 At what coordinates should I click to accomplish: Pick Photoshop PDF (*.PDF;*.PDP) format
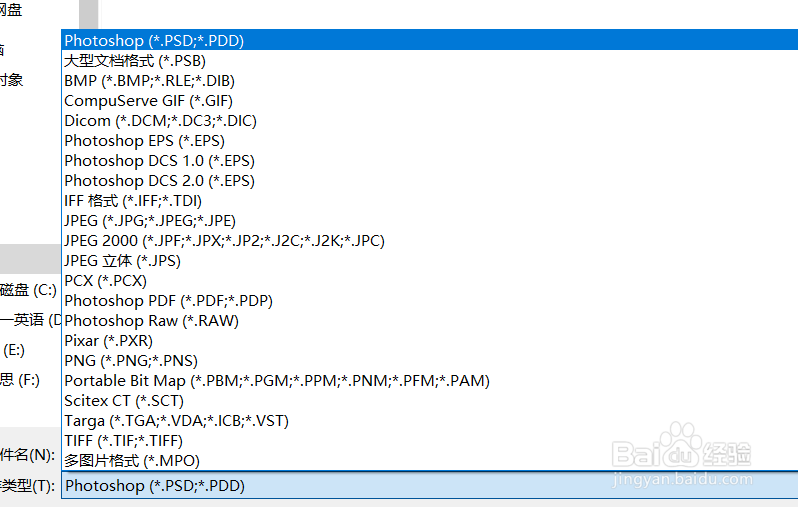pyautogui.click(x=430, y=300)
